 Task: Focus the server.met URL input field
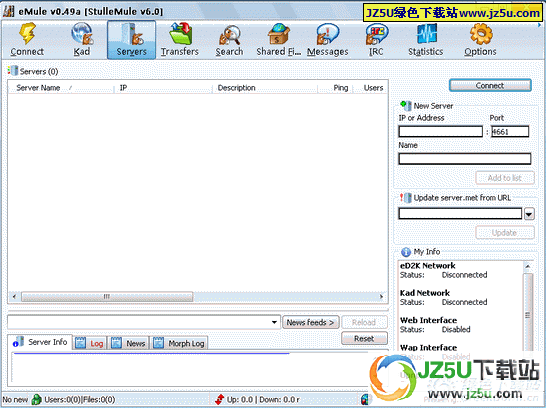point(460,213)
